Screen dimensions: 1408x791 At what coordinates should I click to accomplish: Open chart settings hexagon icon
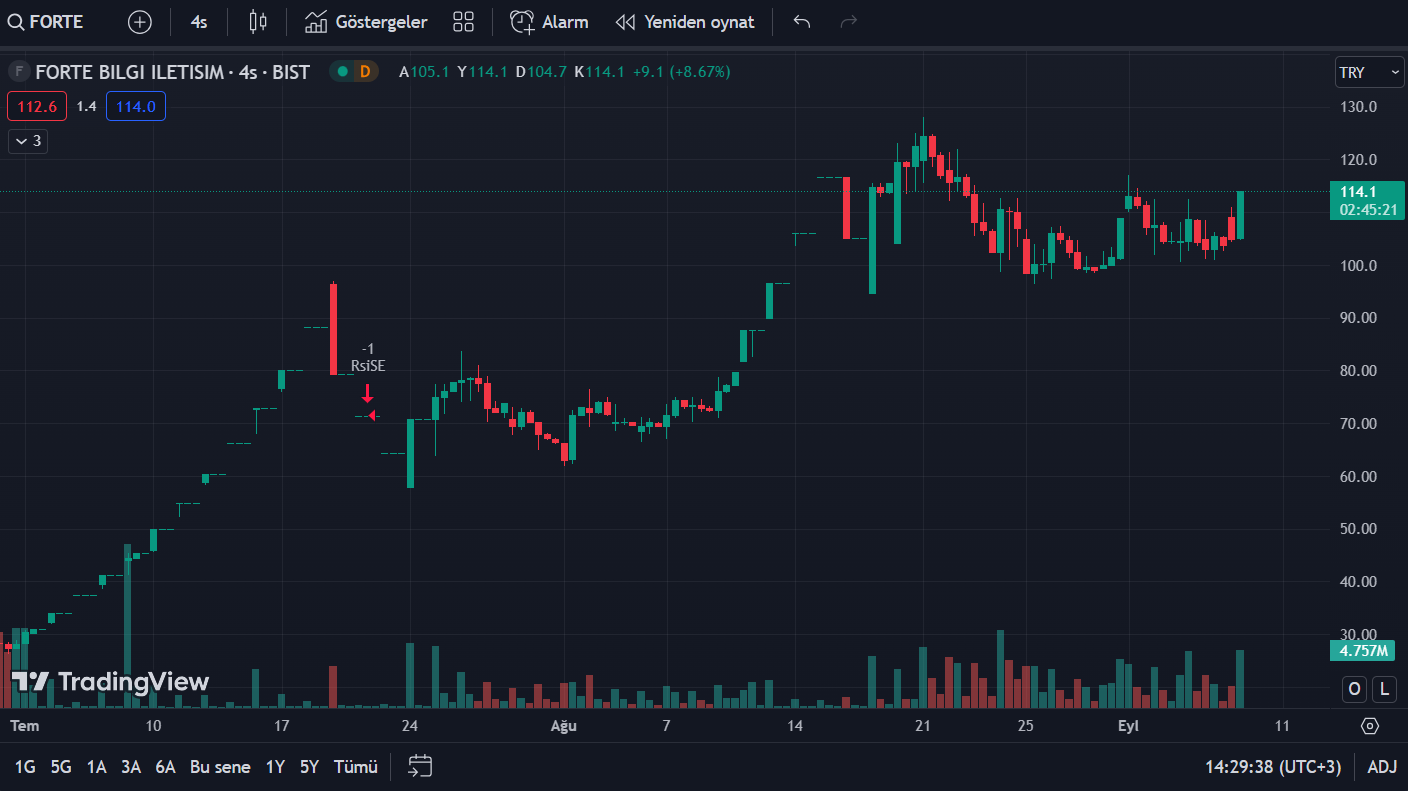(x=1370, y=726)
